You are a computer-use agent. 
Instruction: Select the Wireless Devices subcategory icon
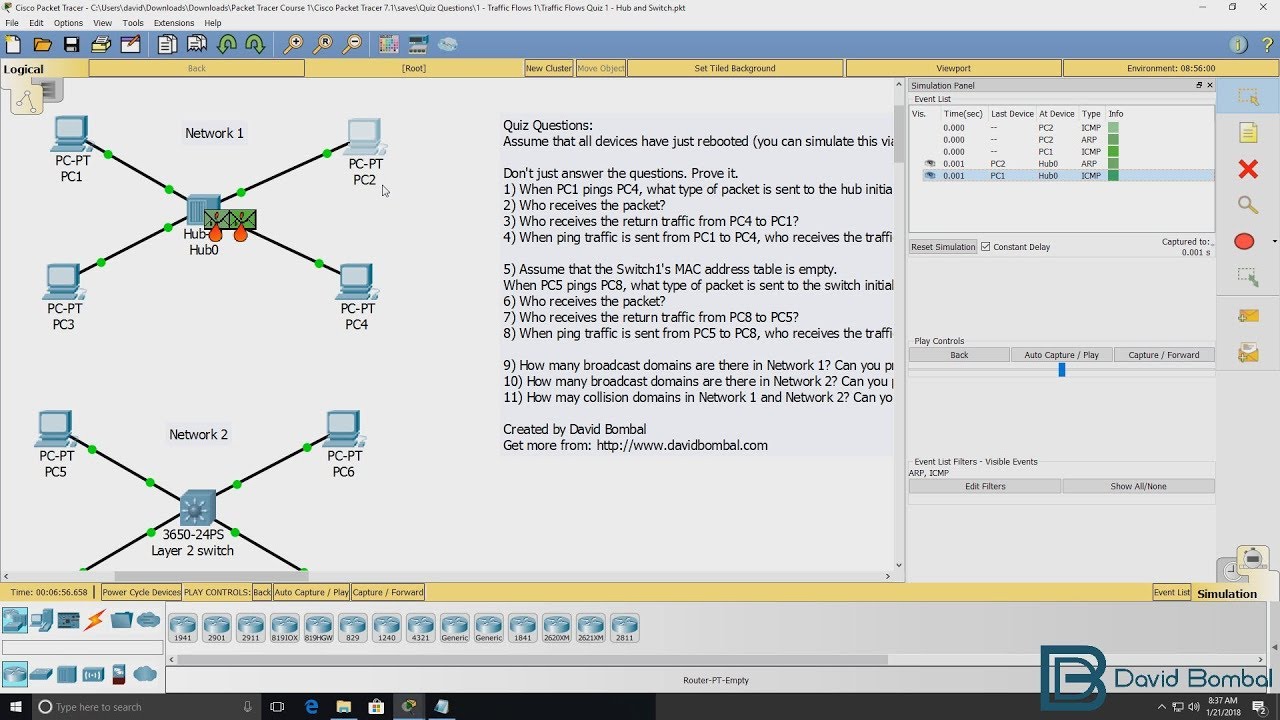[94, 675]
